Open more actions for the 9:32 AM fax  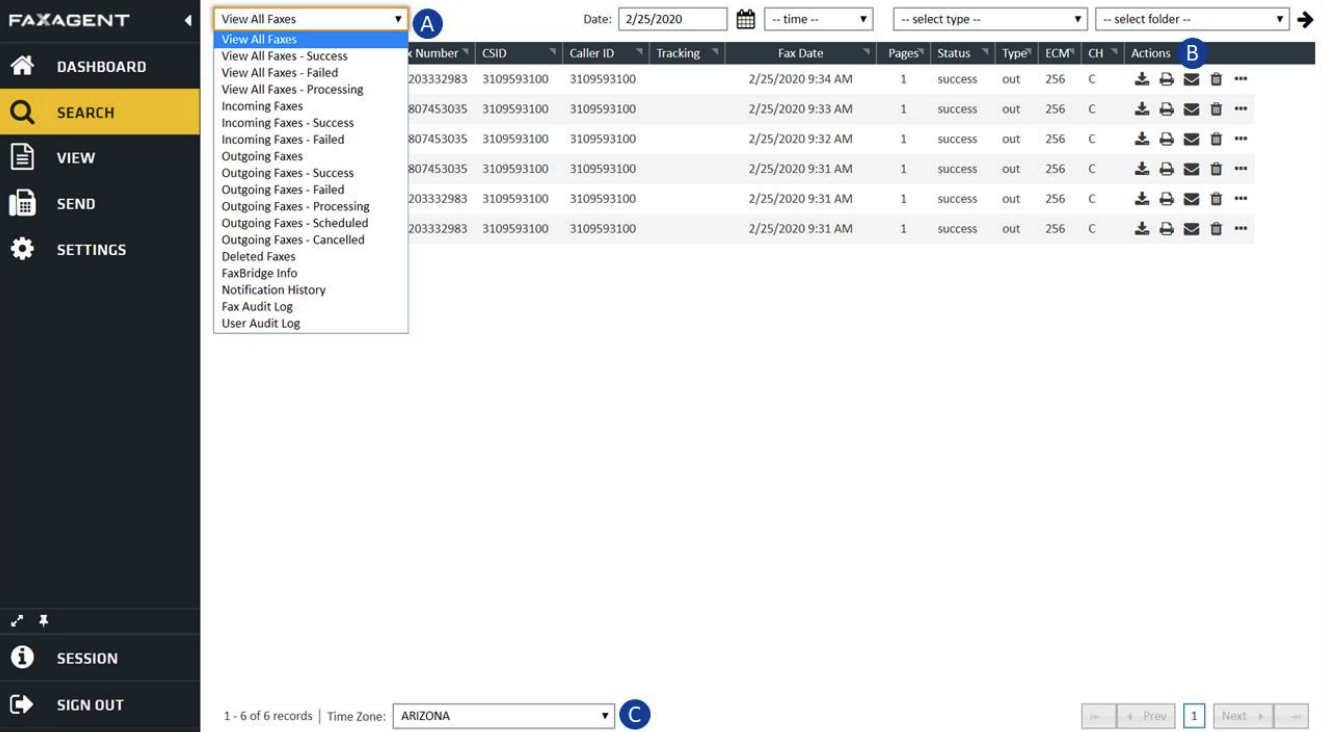coord(1241,139)
